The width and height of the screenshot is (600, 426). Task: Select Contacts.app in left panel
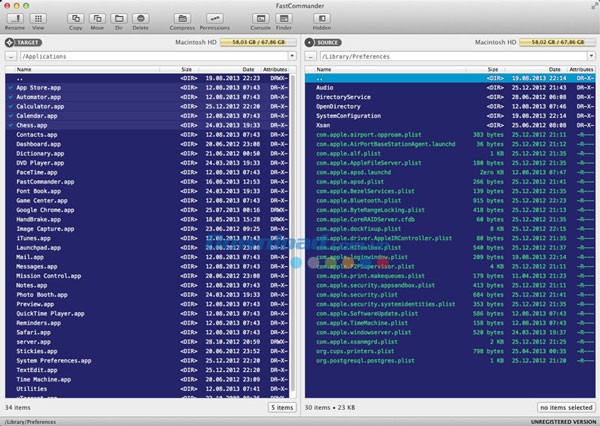click(x=147, y=135)
